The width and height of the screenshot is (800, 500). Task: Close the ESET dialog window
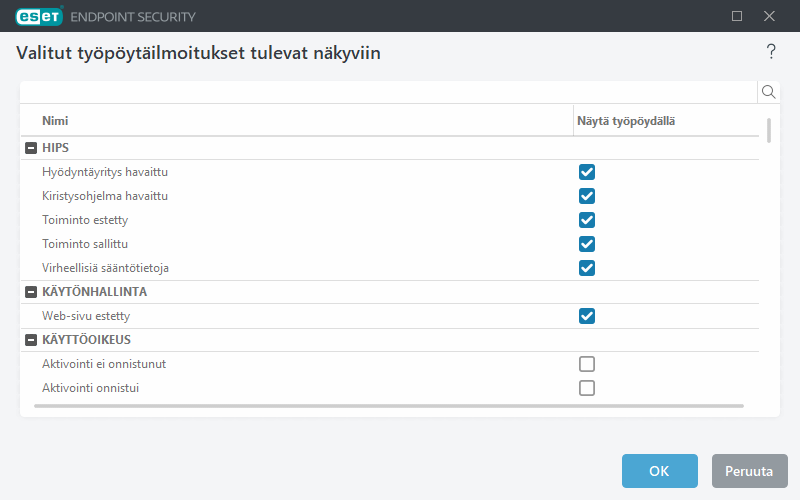coord(769,16)
